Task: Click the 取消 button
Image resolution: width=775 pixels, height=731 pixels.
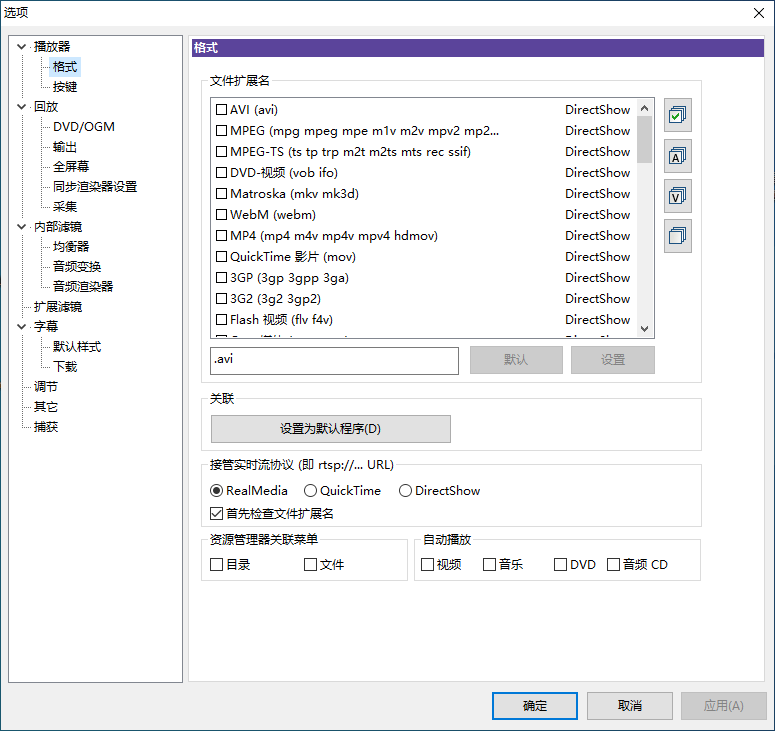Action: click(630, 706)
